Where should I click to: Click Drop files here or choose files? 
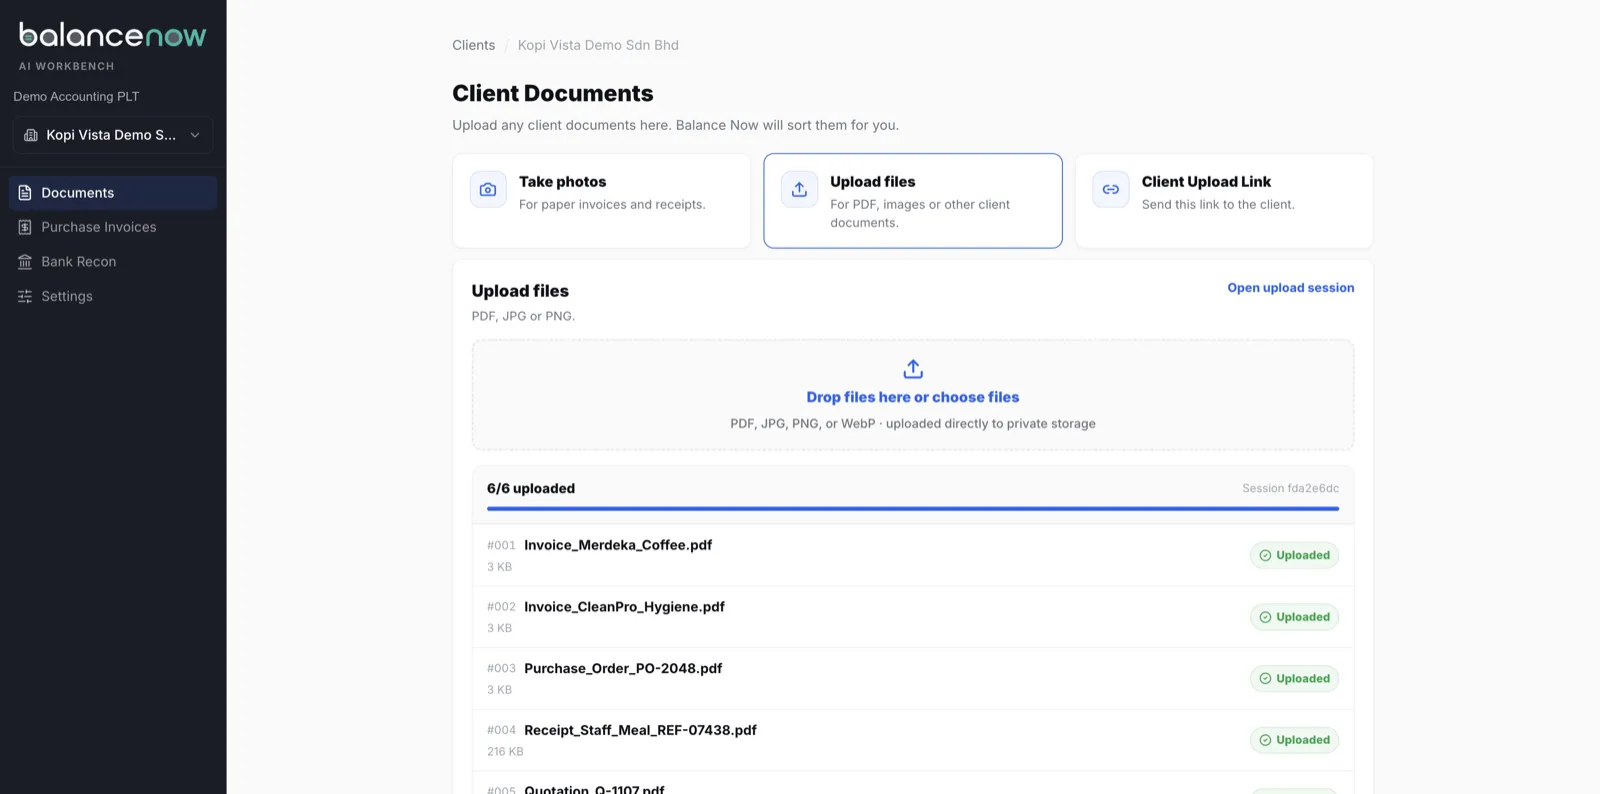pyautogui.click(x=913, y=397)
